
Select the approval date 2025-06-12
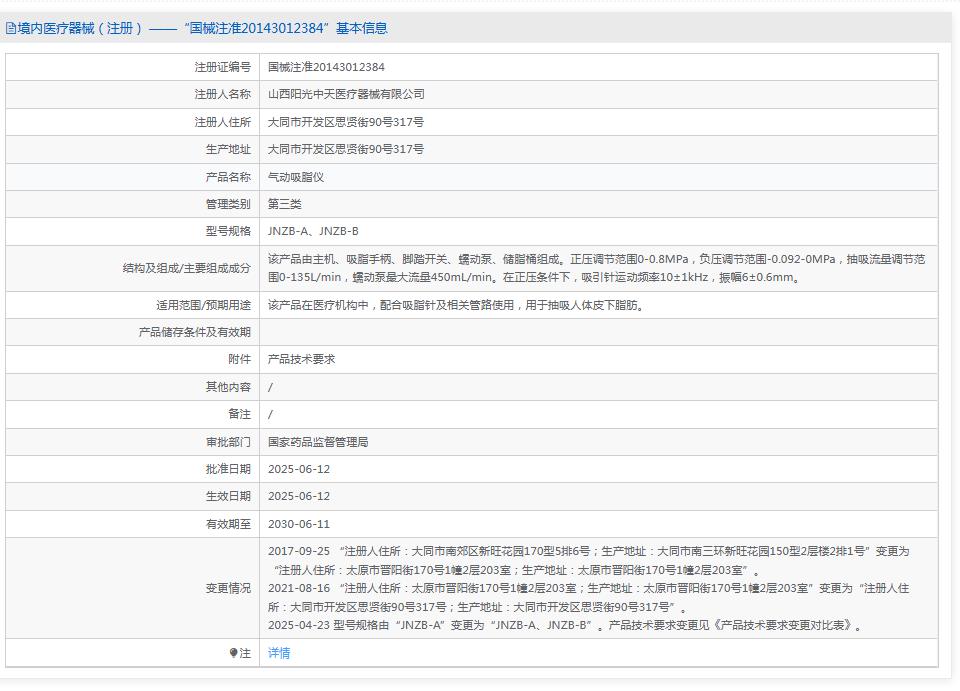pos(297,468)
